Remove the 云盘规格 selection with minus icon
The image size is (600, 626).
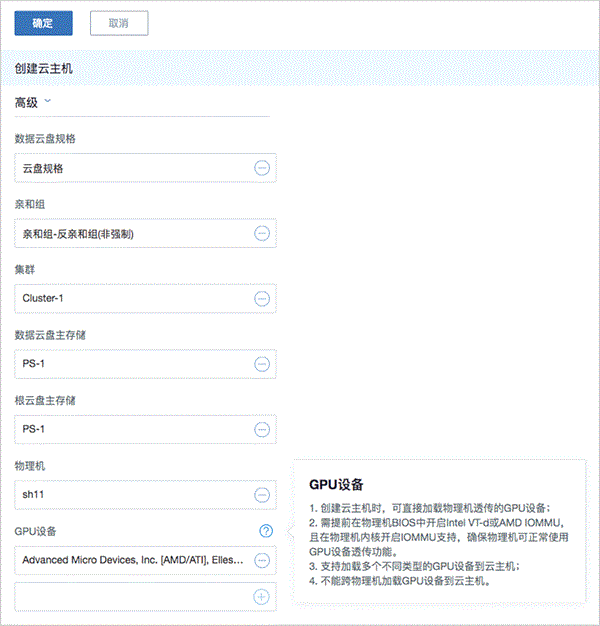coord(262,168)
